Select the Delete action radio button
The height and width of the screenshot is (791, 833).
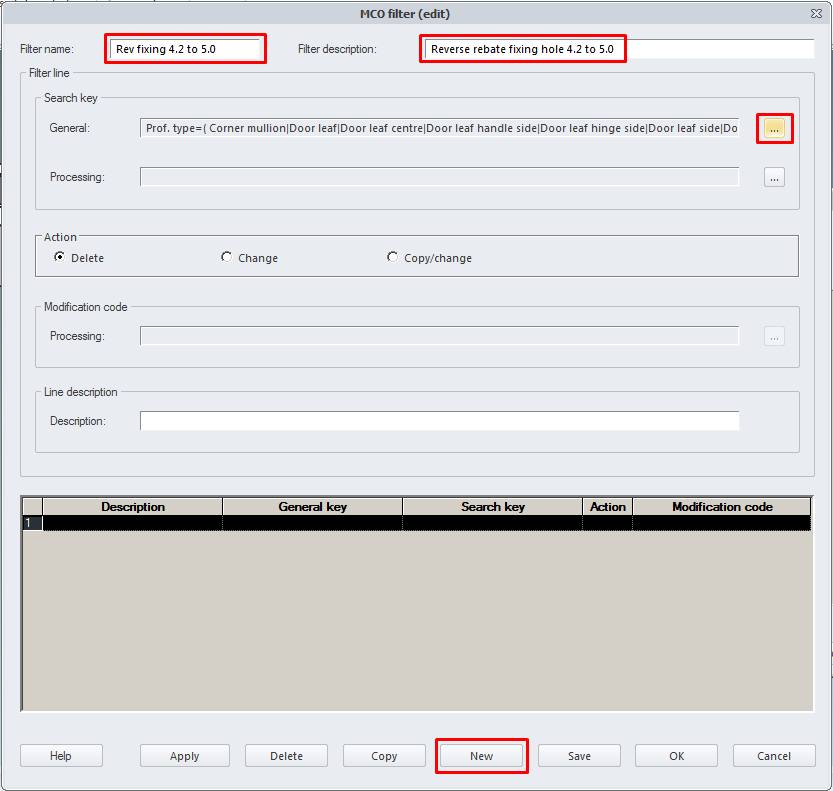pos(60,257)
